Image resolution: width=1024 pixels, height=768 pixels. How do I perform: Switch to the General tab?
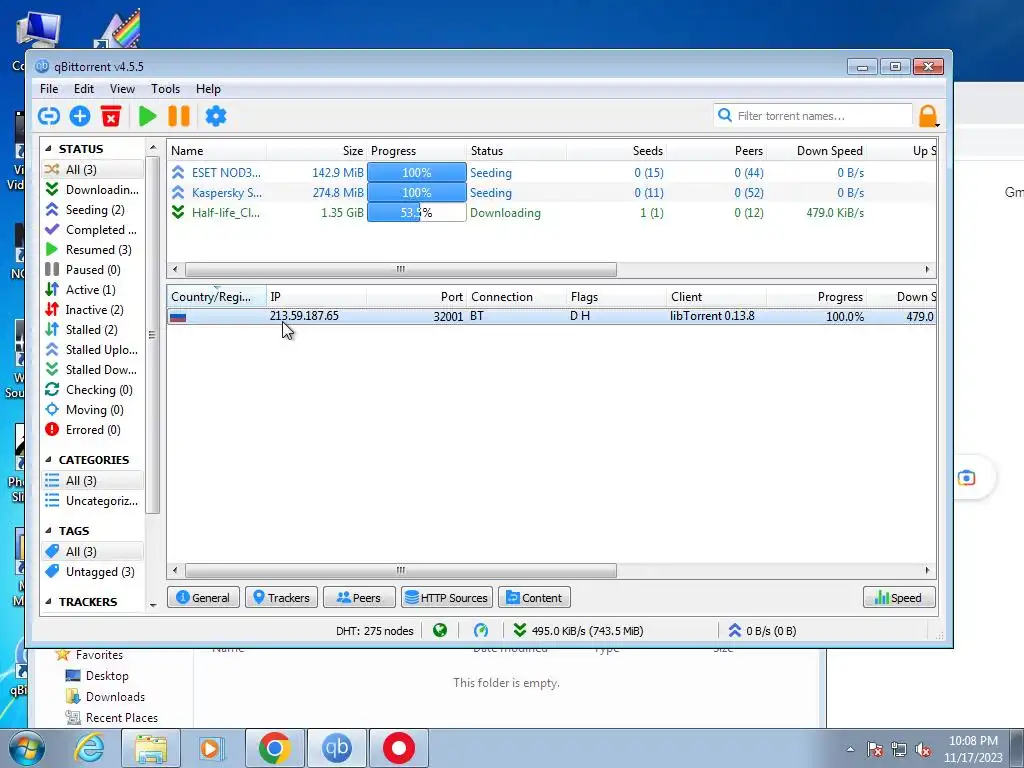coord(203,598)
